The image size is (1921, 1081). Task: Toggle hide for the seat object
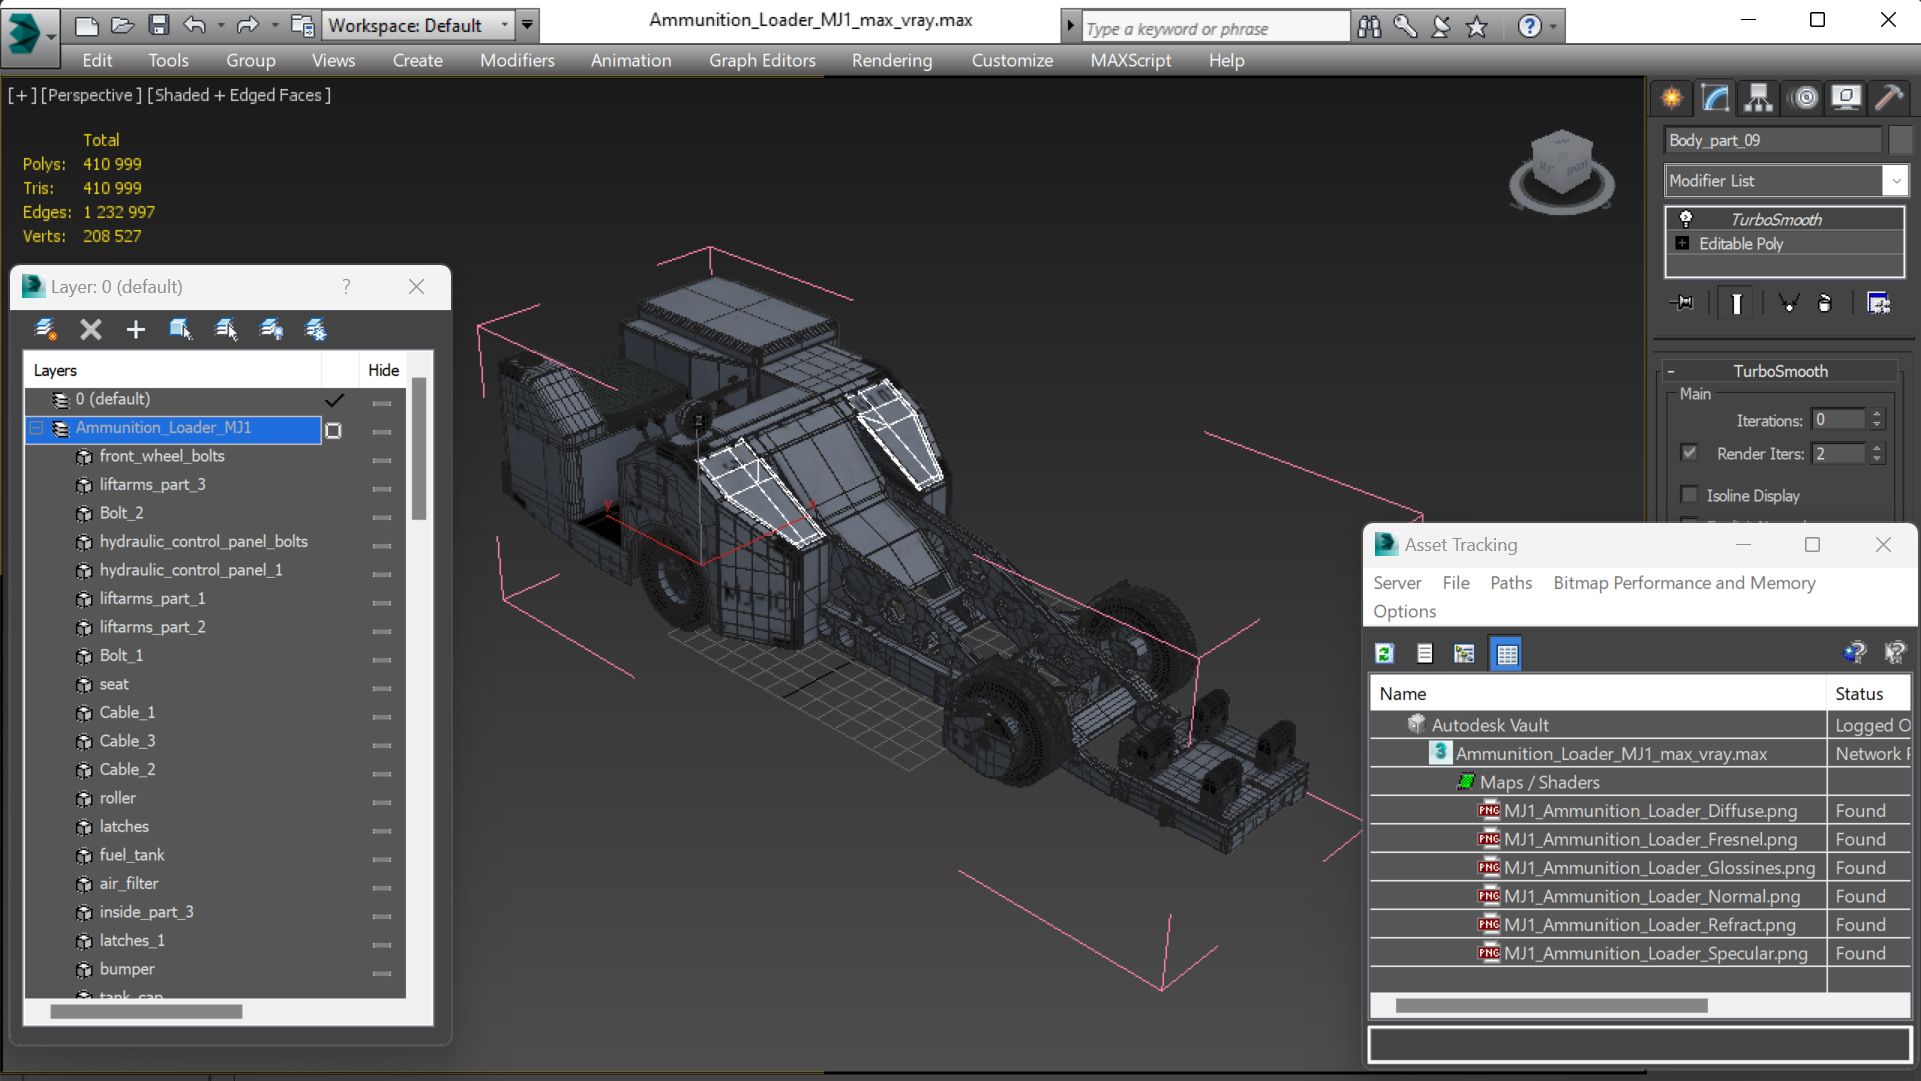381,688
